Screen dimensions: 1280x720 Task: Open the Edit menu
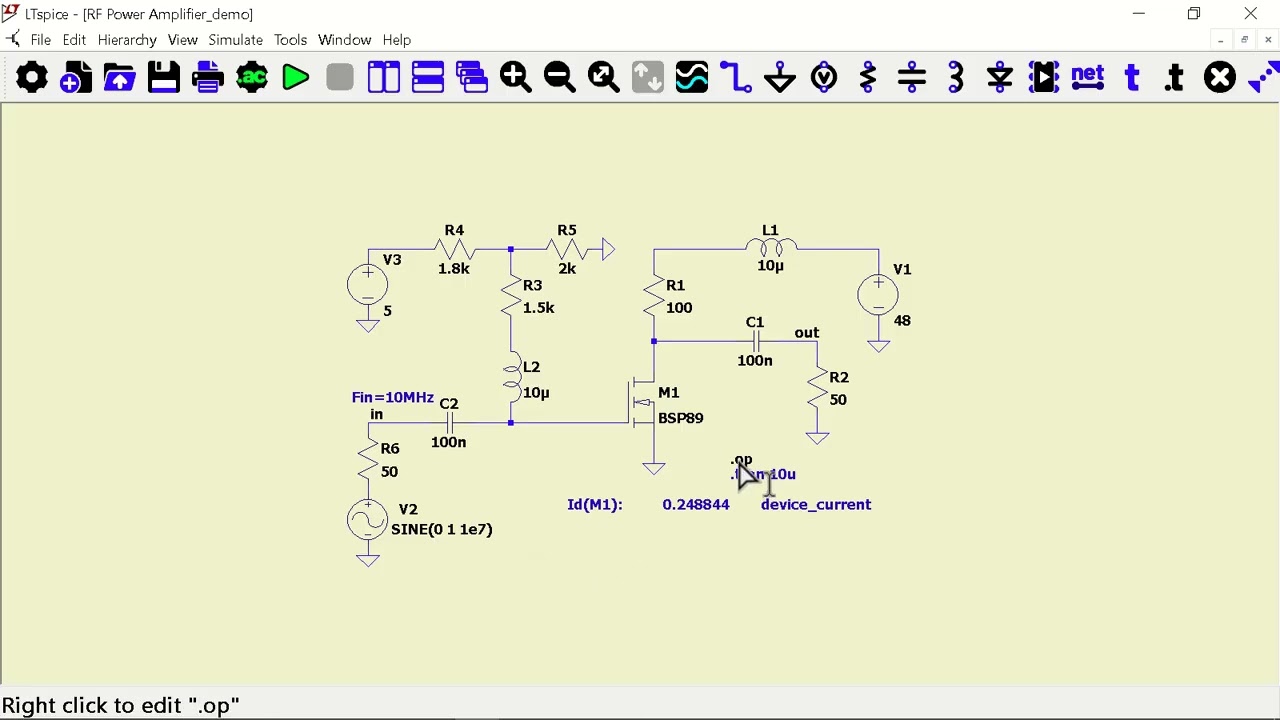coord(74,40)
